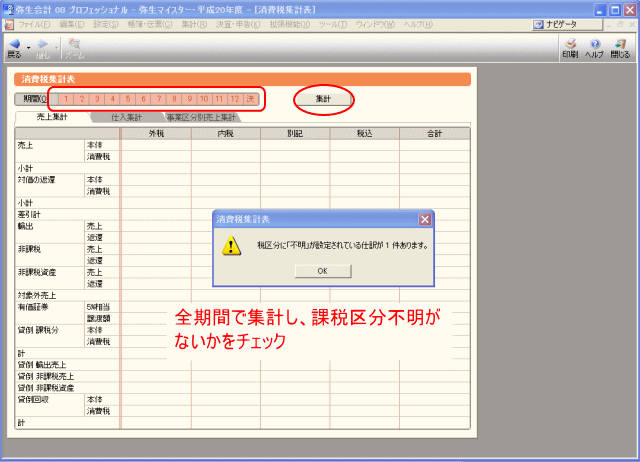Select period month 6
This screenshot has height=462, width=640.
(143, 99)
